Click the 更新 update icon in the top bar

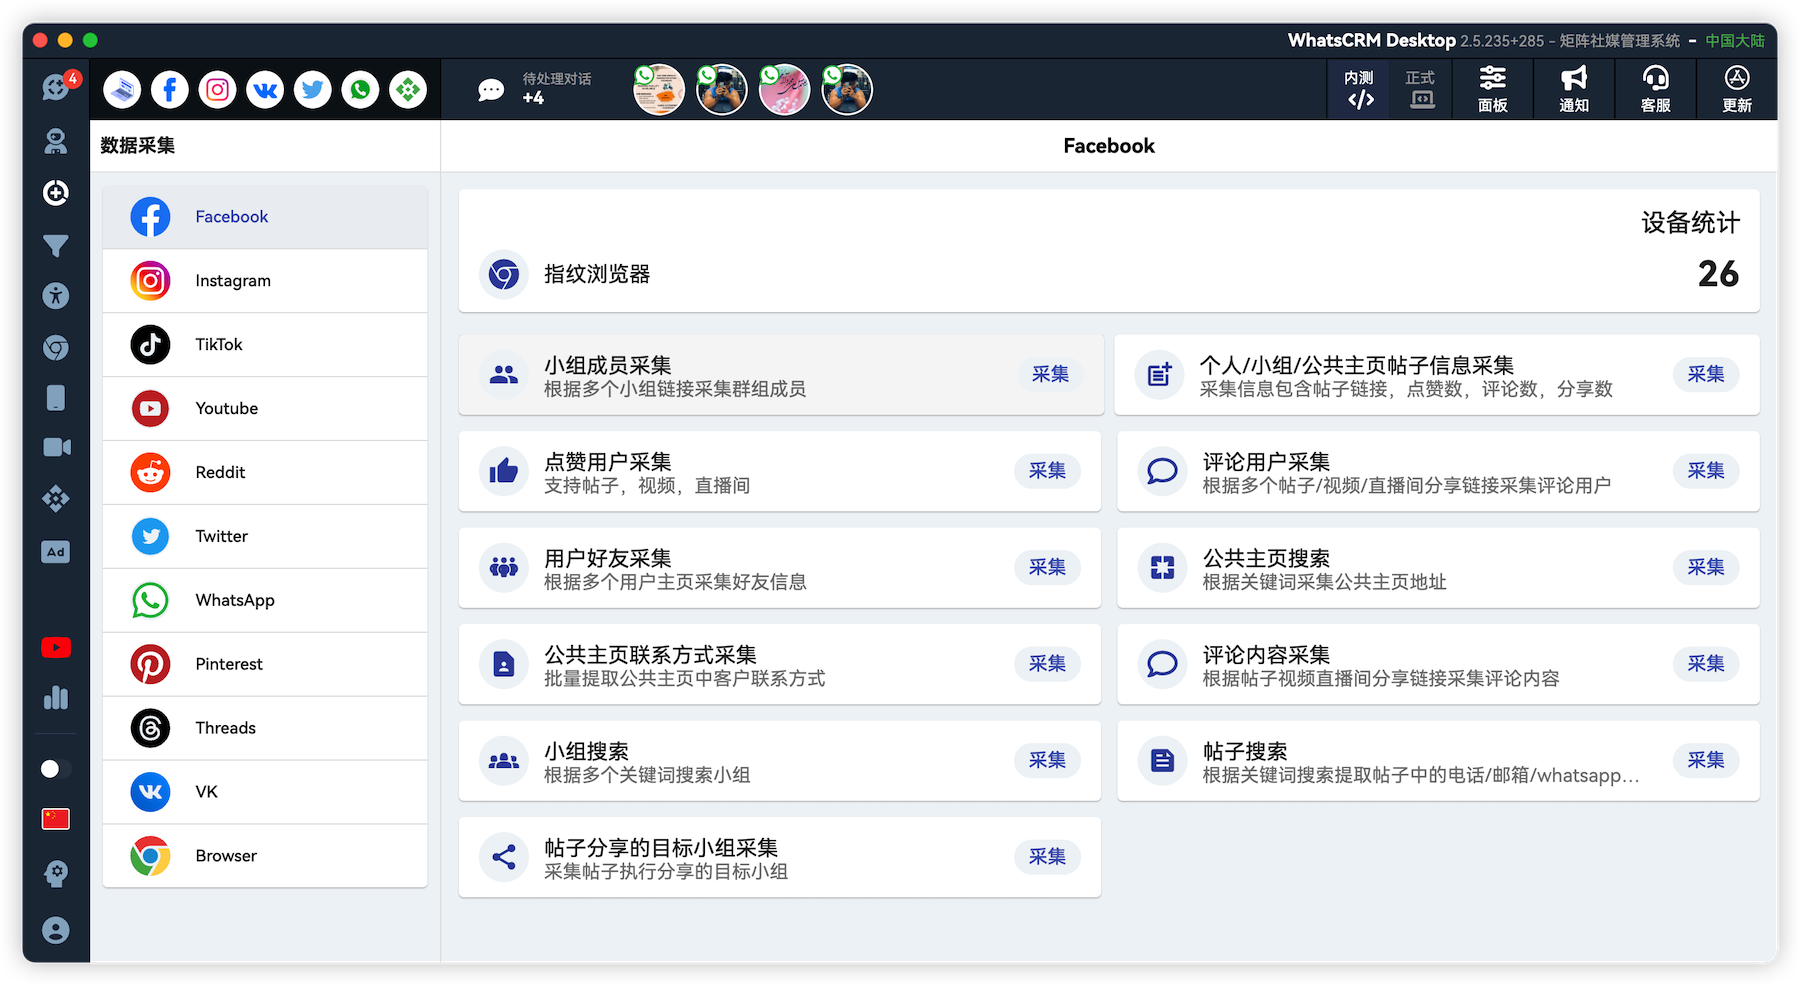tap(1736, 89)
